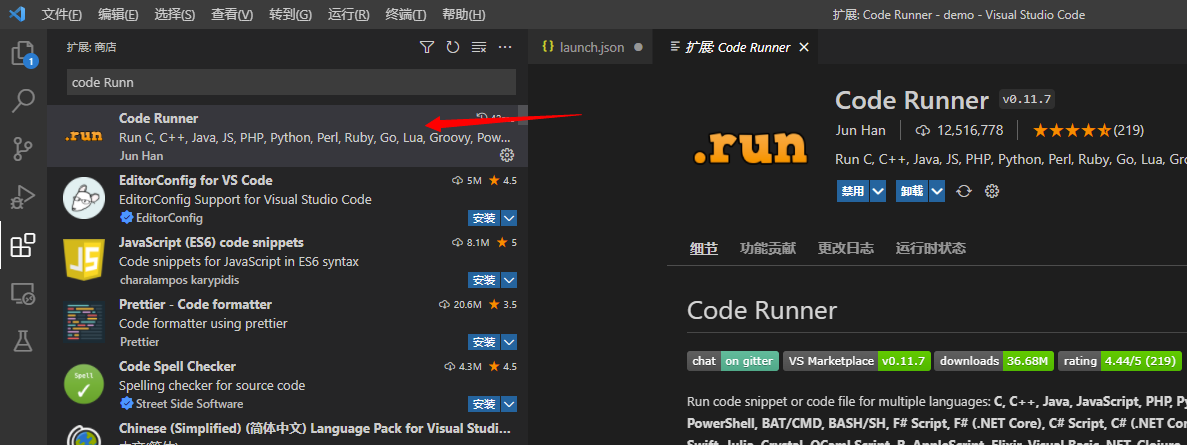The width and height of the screenshot is (1187, 445).
Task: Click the extension search input field
Action: tap(291, 82)
